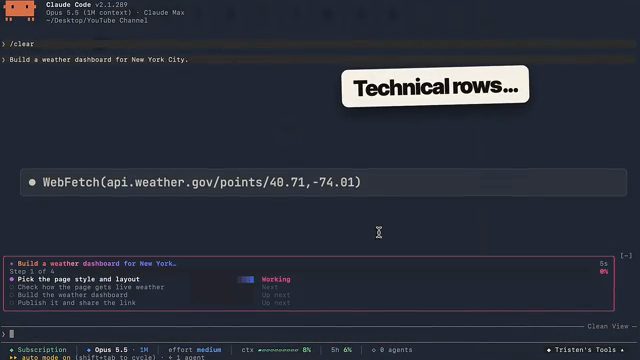The height and width of the screenshot is (360, 640).
Task: Select the 'Check how the page gets live weather' step
Action: [91, 287]
